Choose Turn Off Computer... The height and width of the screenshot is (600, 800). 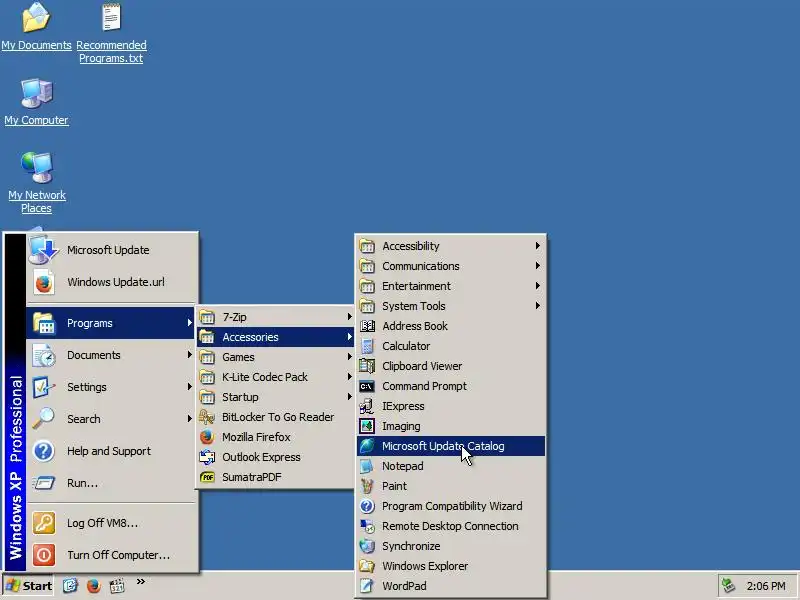point(111,555)
